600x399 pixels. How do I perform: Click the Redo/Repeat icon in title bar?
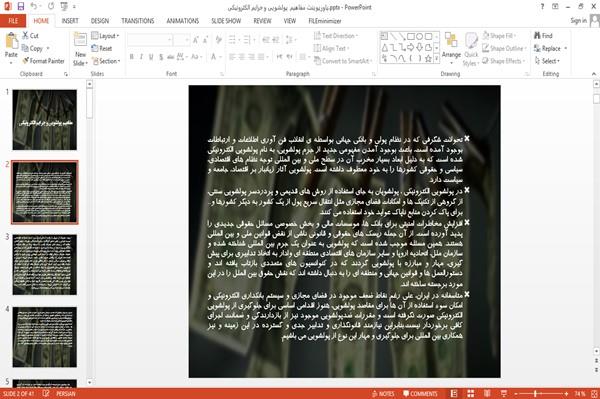click(51, 7)
